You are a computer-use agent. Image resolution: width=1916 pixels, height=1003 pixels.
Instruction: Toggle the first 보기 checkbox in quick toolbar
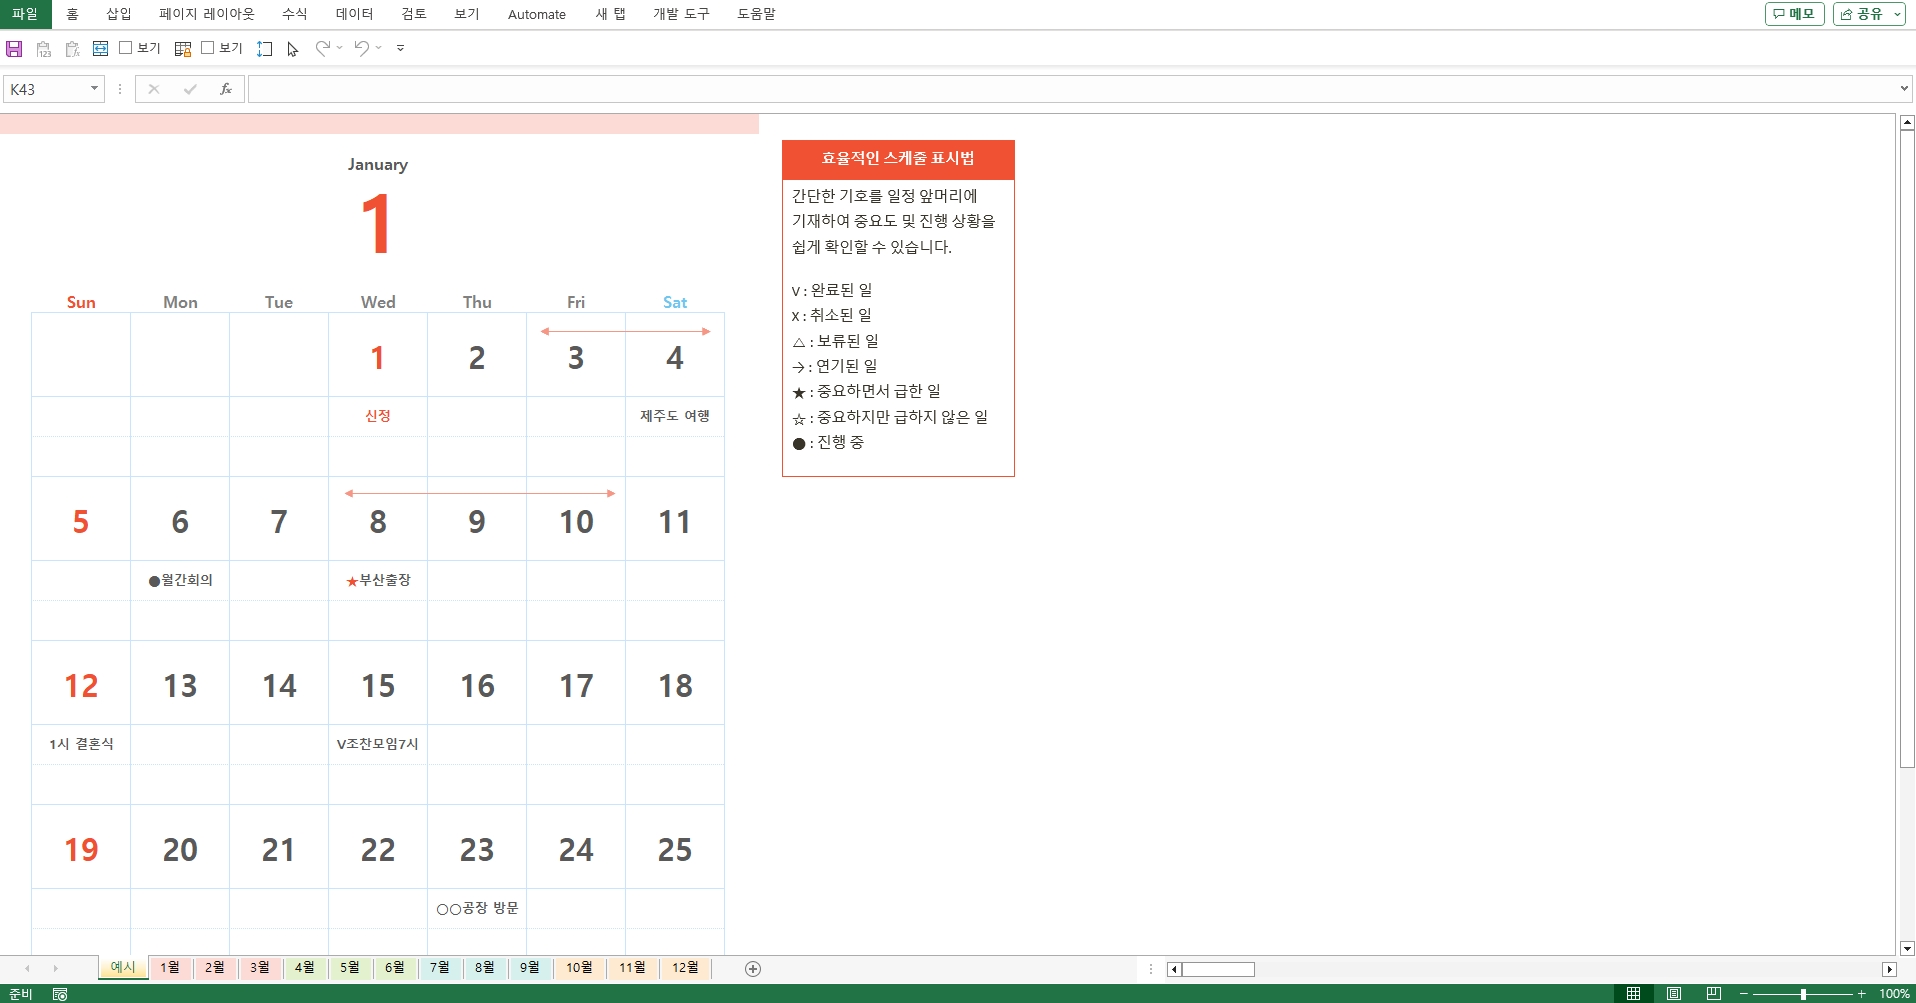(x=126, y=47)
